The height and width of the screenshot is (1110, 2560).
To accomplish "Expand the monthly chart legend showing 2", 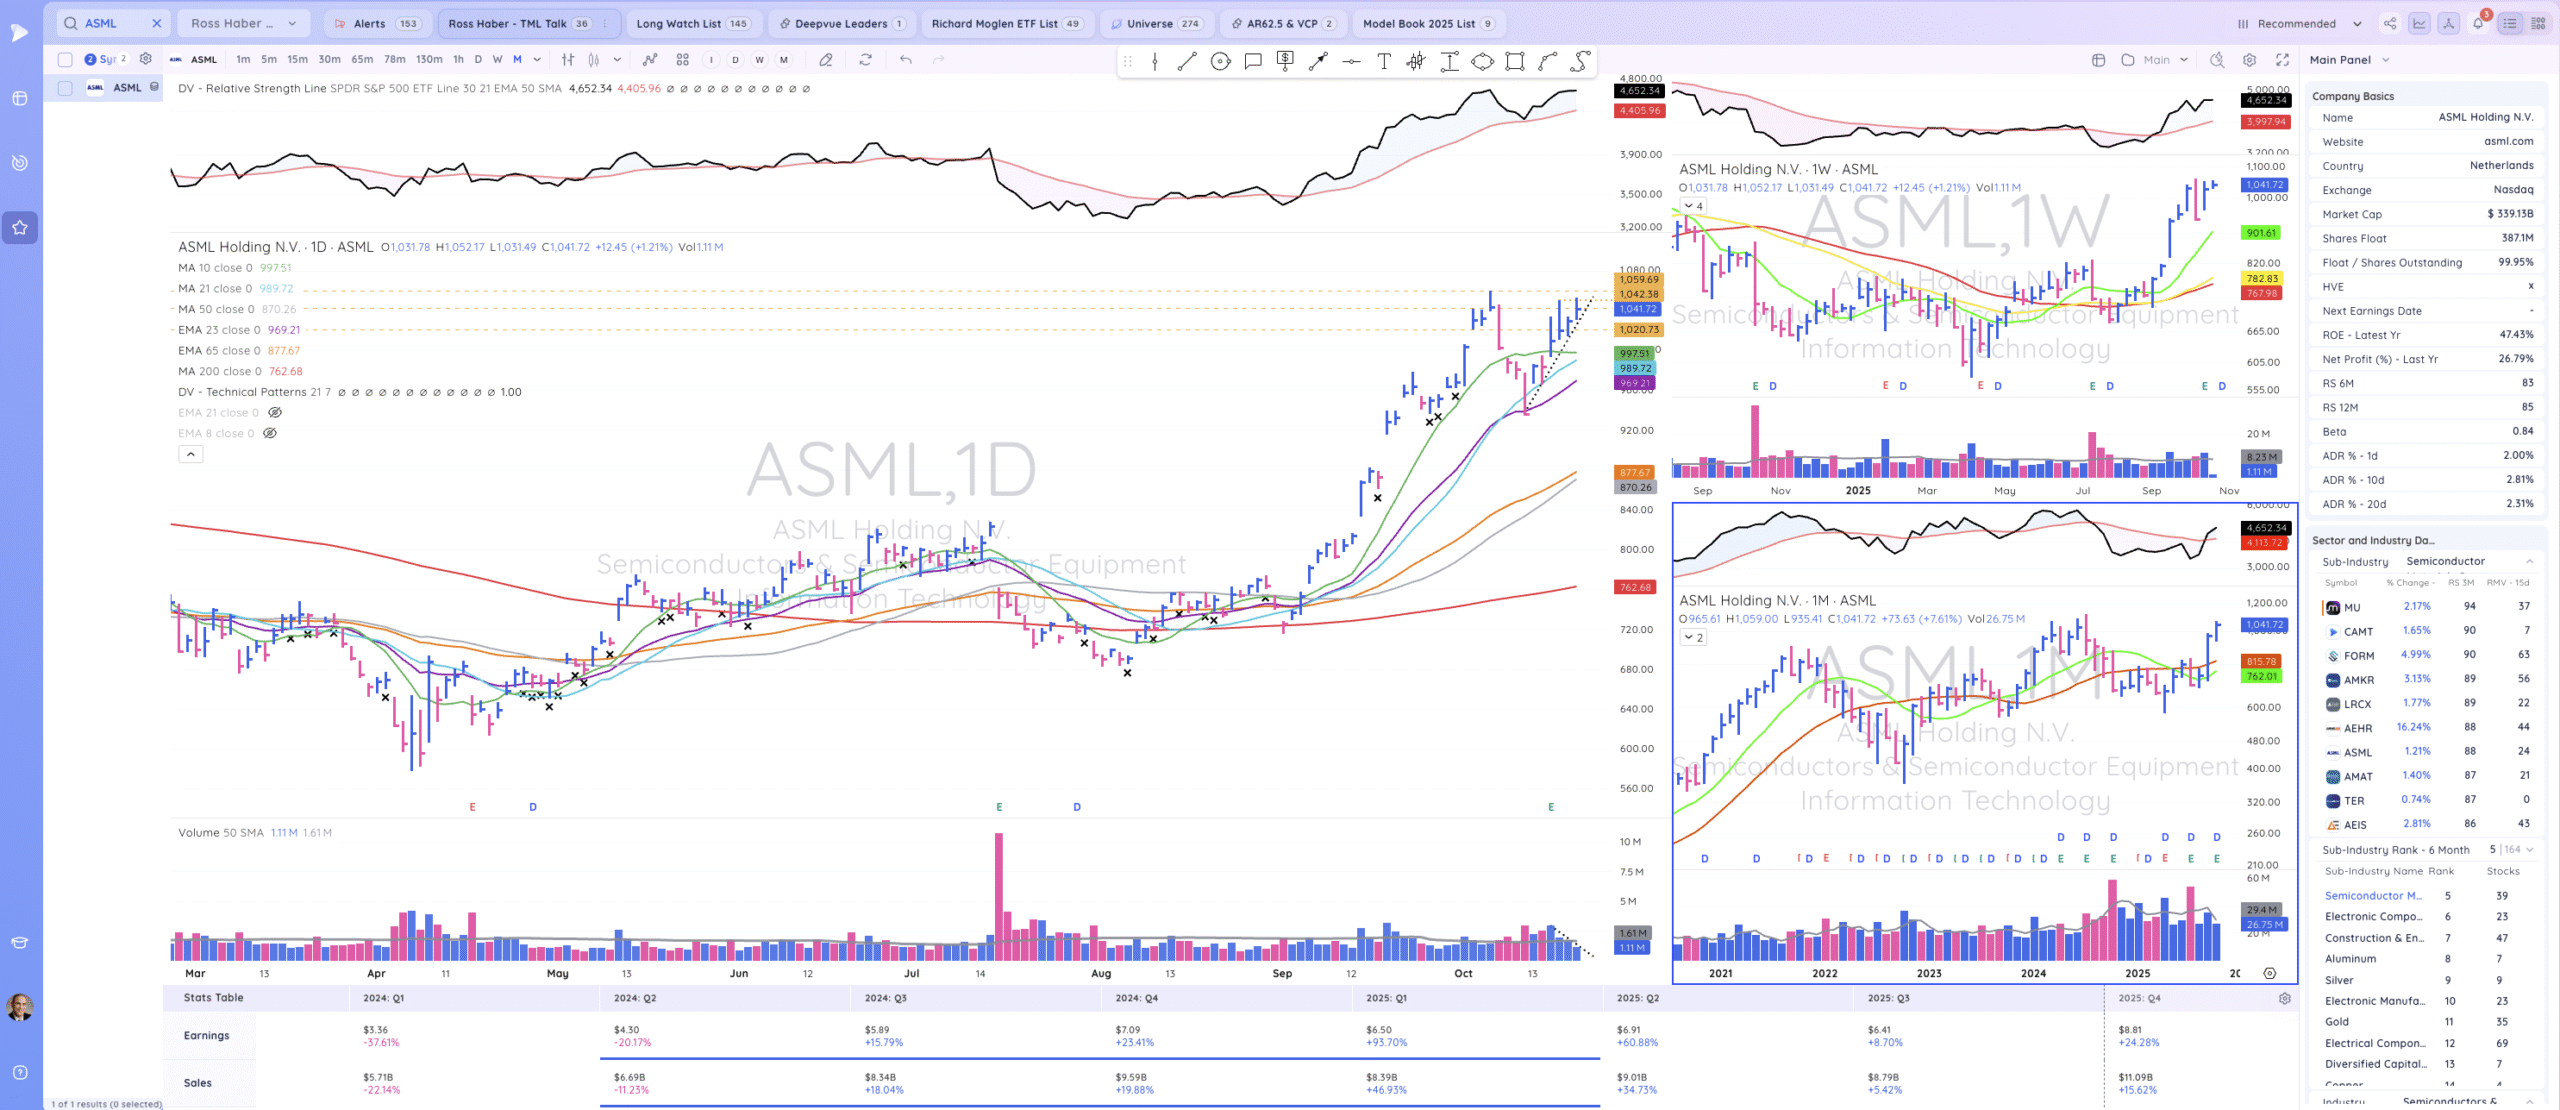I will point(1693,638).
